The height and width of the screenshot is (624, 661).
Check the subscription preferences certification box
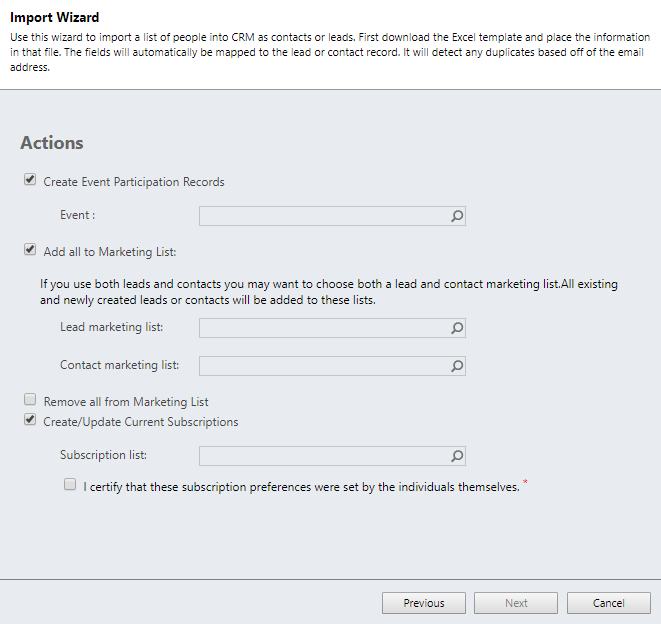tap(70, 484)
